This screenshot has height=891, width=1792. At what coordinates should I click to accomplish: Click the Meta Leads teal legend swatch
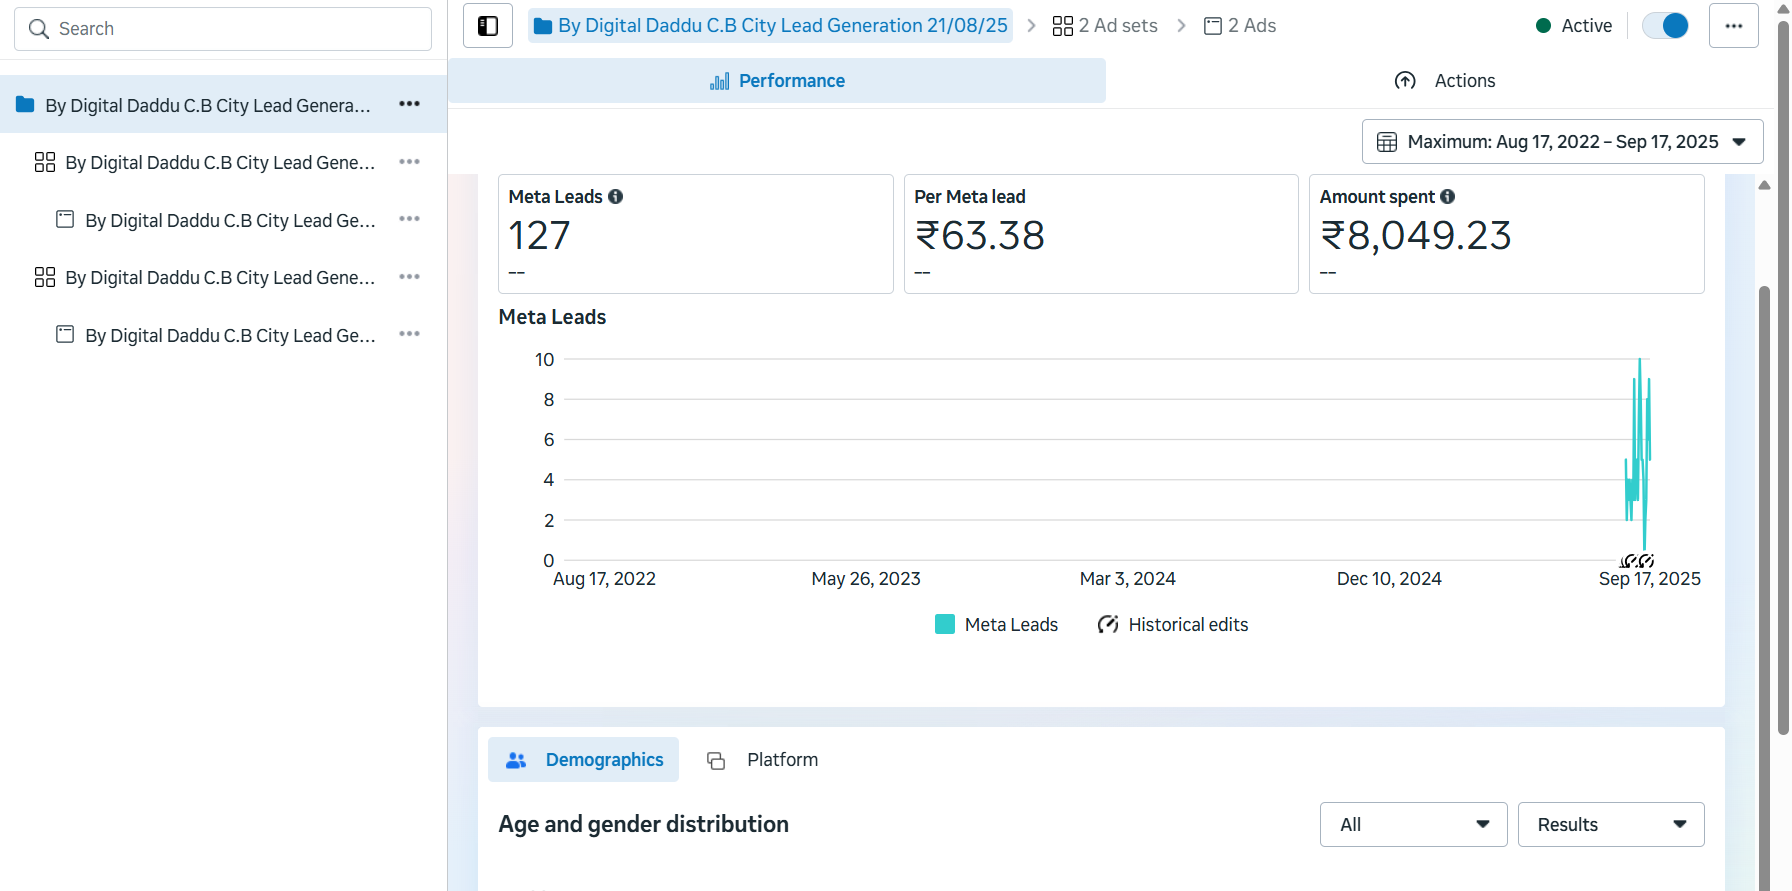click(945, 625)
